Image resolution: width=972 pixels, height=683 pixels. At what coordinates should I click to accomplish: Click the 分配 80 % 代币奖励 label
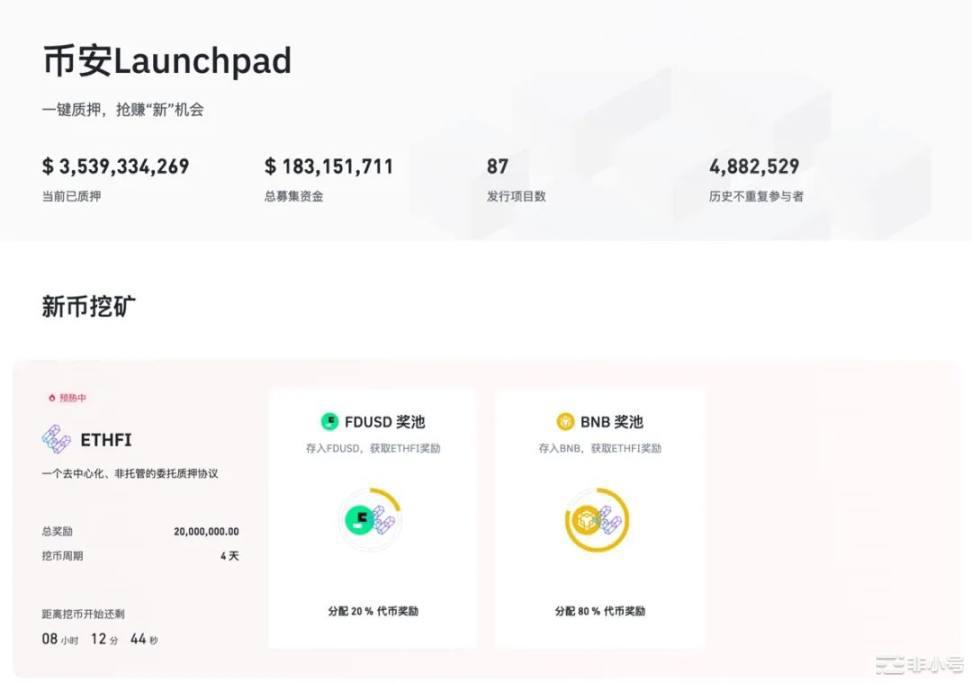(x=600, y=611)
